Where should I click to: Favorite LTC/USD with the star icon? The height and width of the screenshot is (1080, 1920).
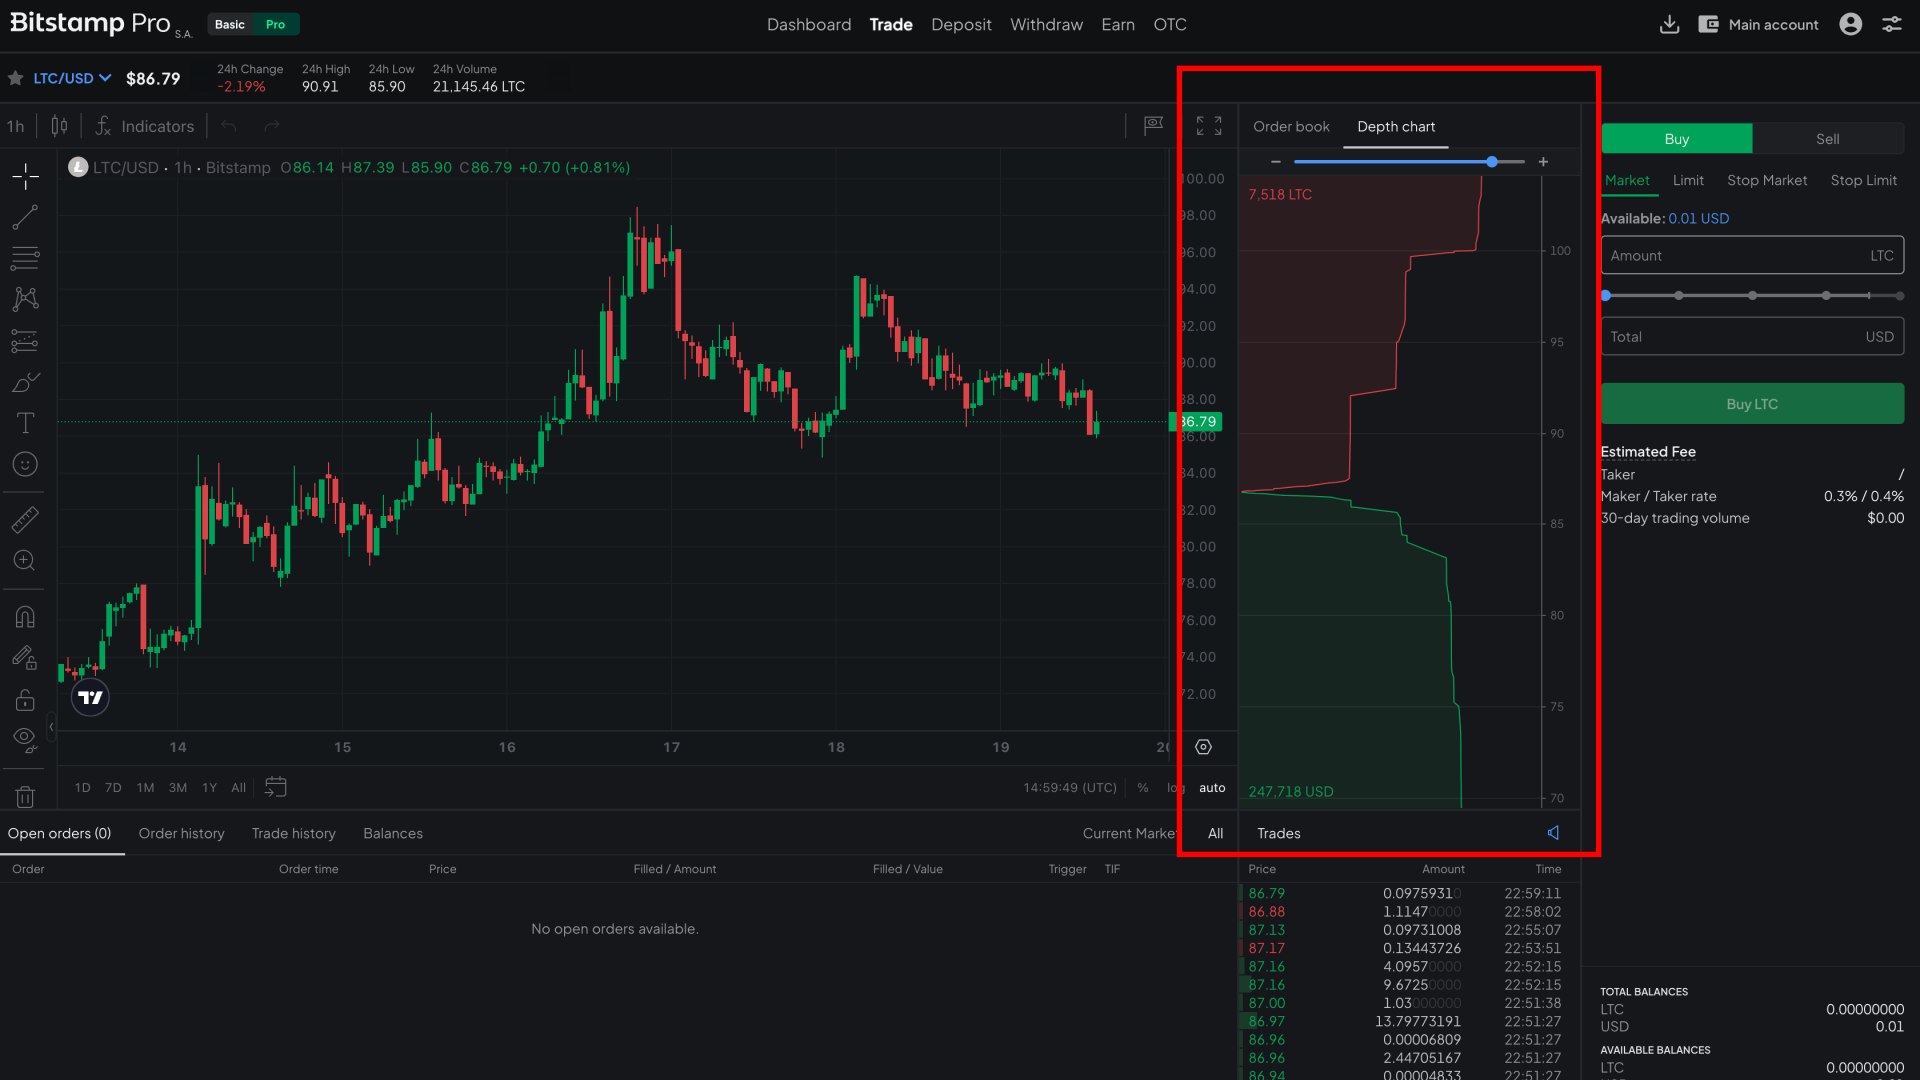click(x=16, y=78)
